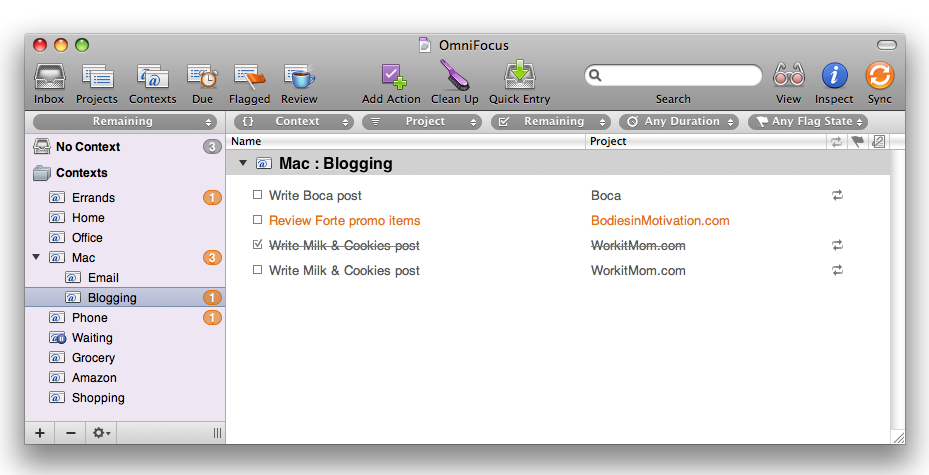The image size is (929, 475).
Task: Select the Errands context
Action: coord(125,198)
